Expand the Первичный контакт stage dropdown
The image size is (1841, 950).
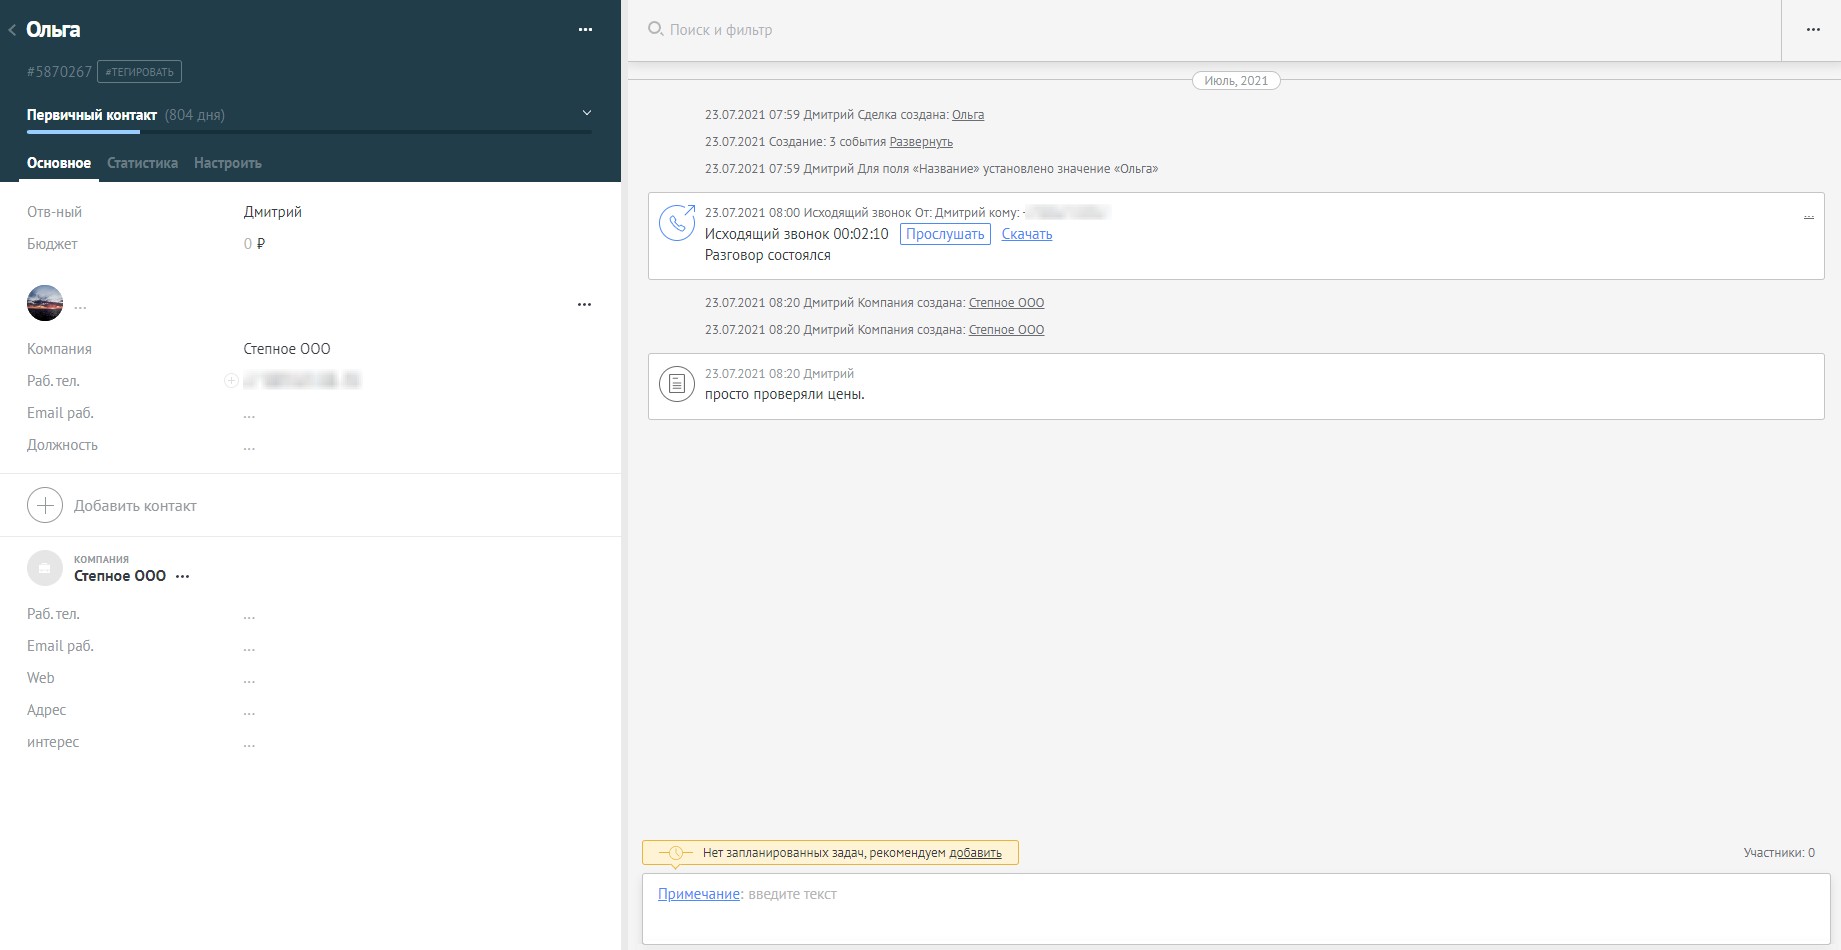click(587, 113)
